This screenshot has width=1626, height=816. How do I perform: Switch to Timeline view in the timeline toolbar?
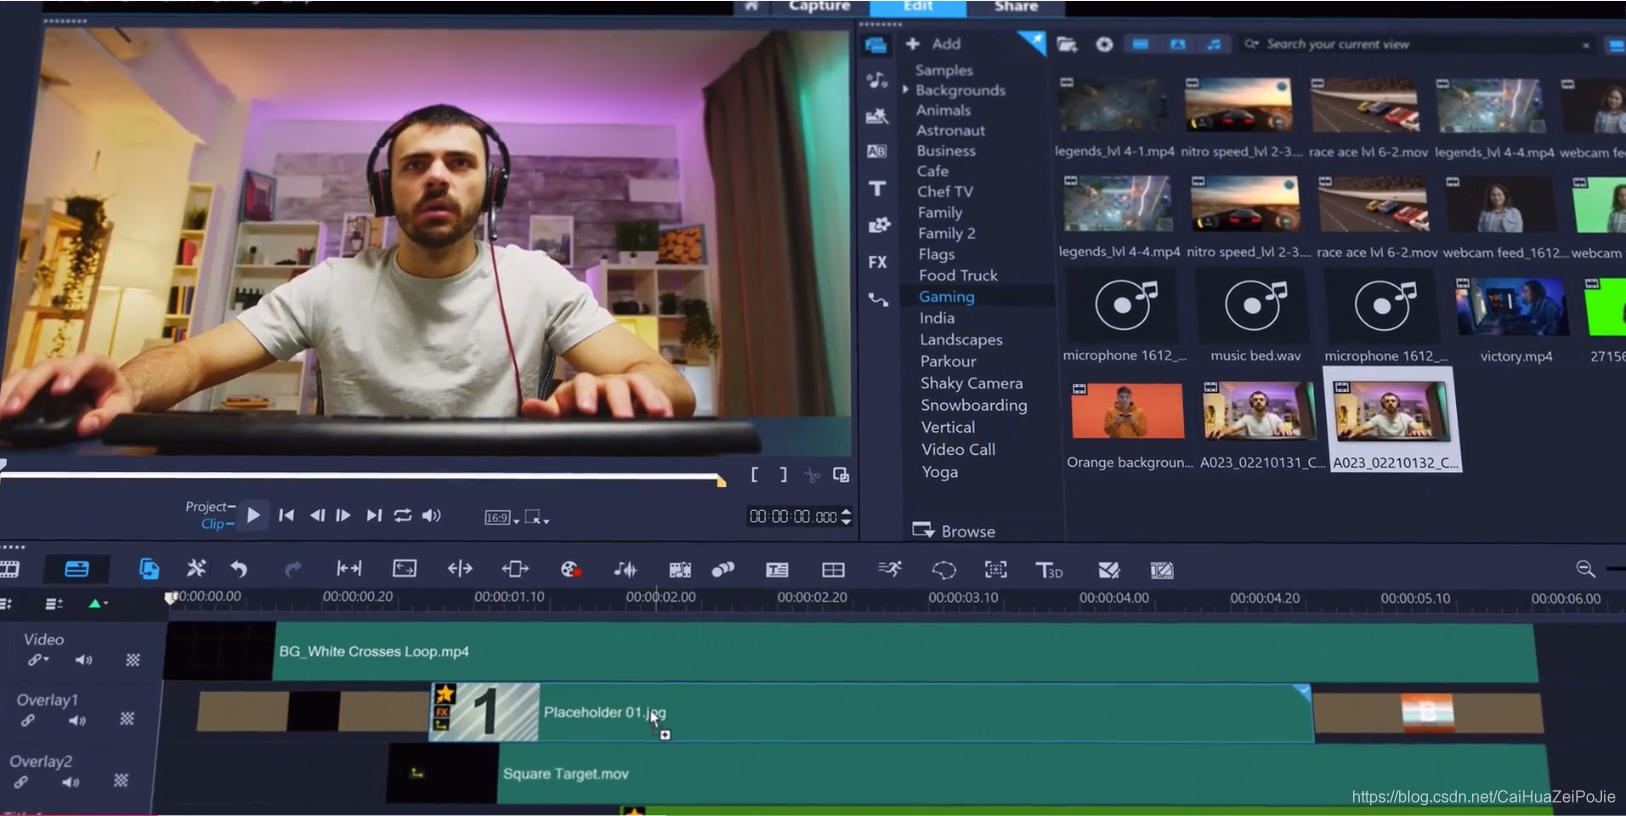(x=77, y=569)
